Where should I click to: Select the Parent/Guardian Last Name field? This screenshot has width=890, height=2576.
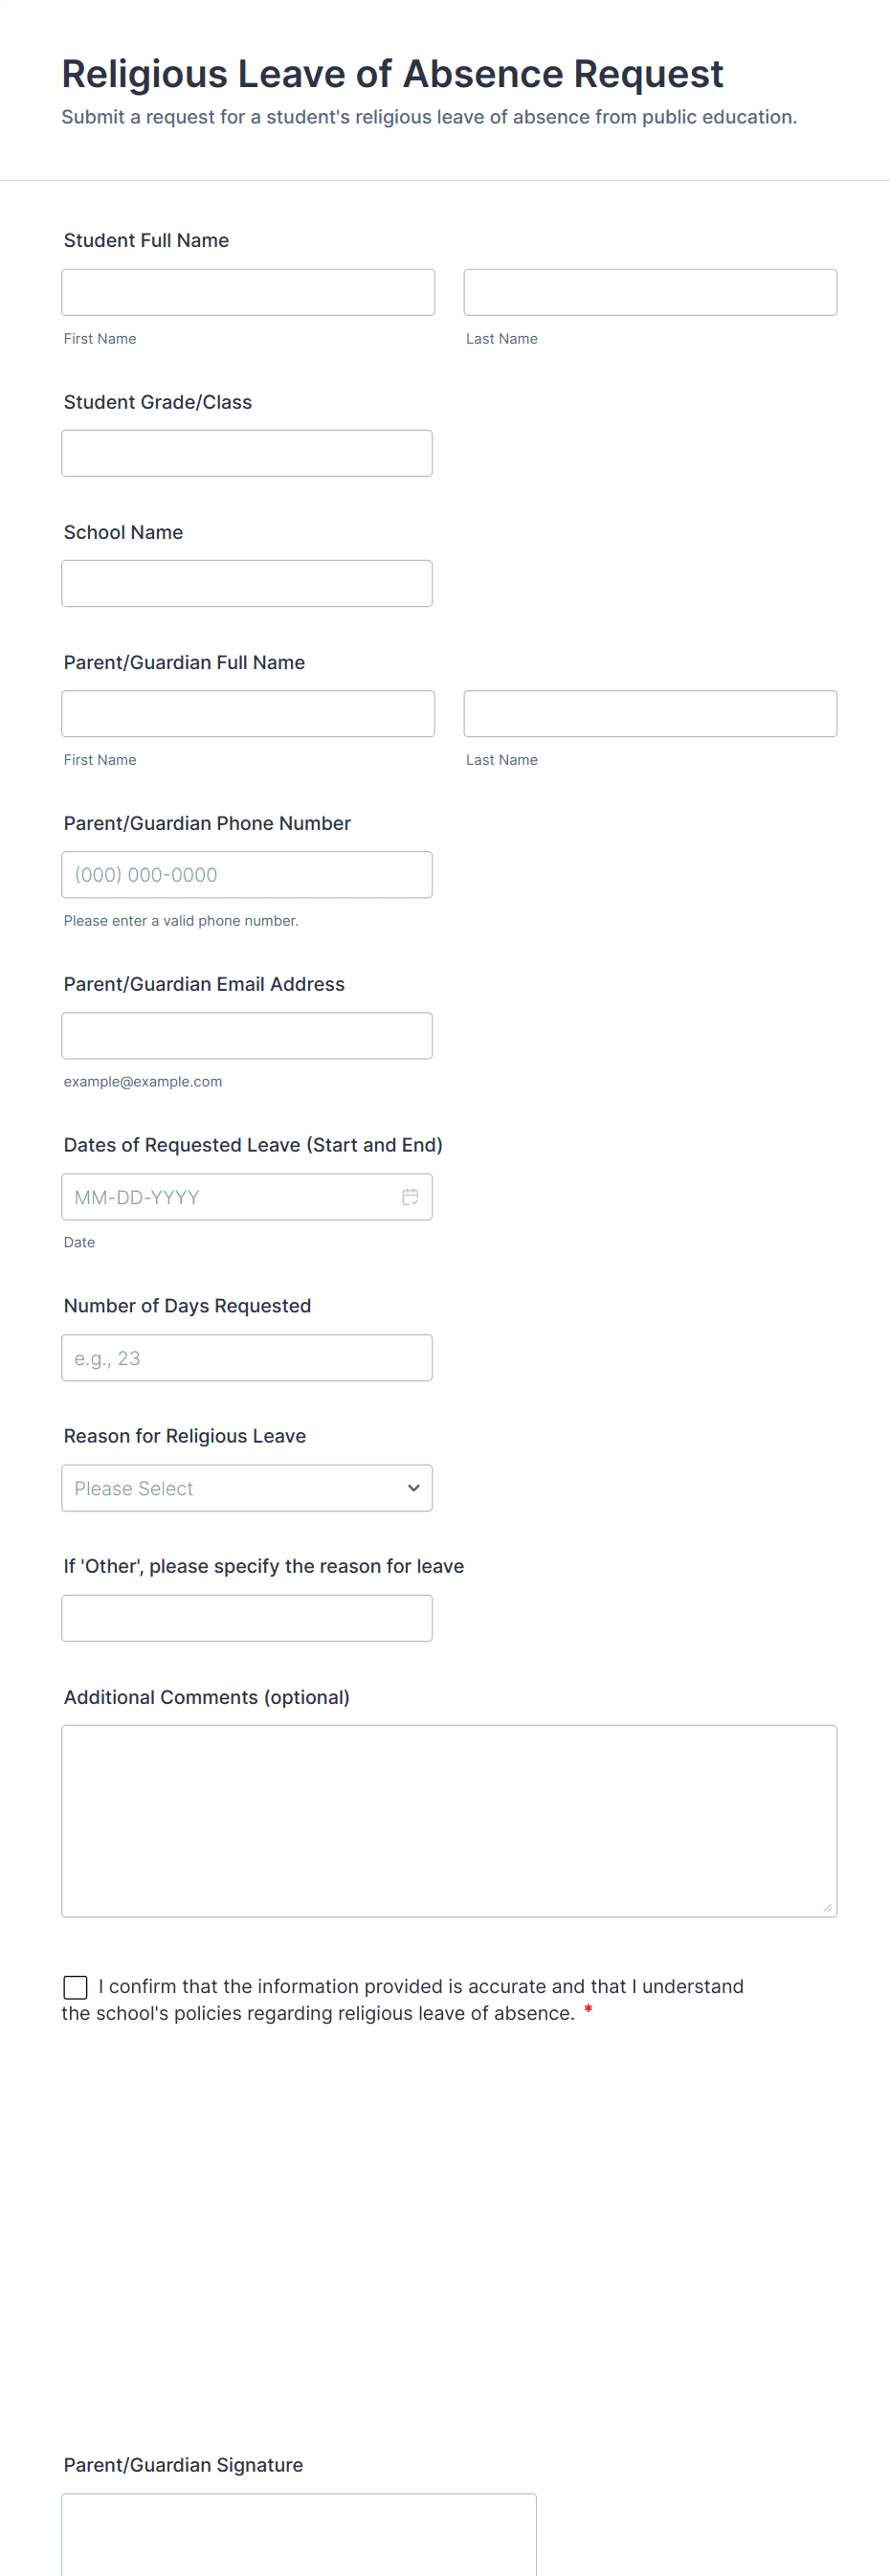click(650, 714)
